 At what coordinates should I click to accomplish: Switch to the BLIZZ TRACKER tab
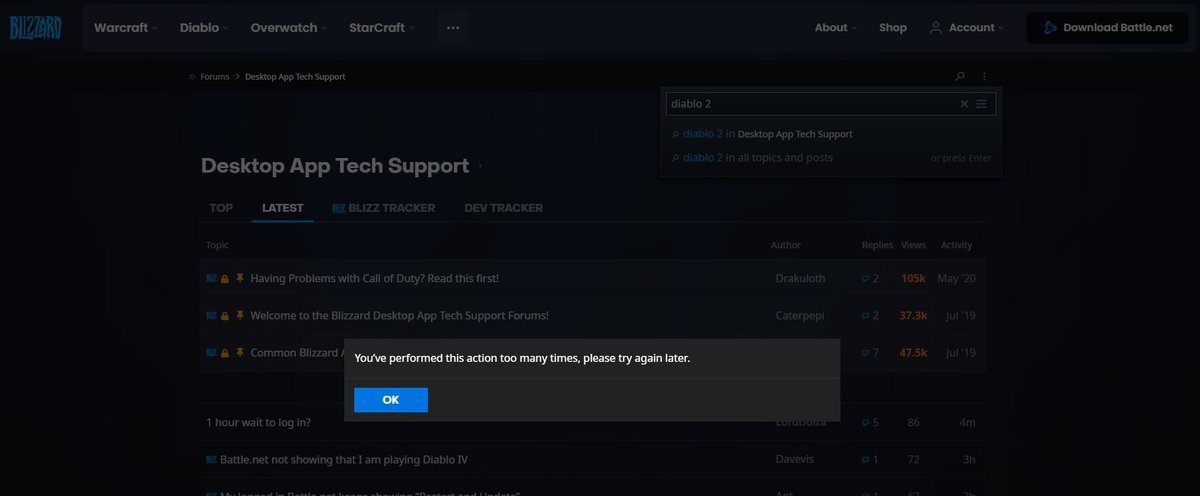384,208
